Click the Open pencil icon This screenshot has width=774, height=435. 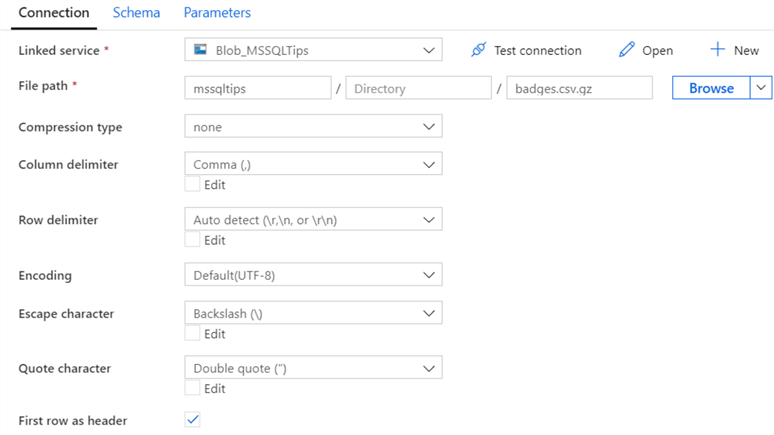tap(627, 50)
